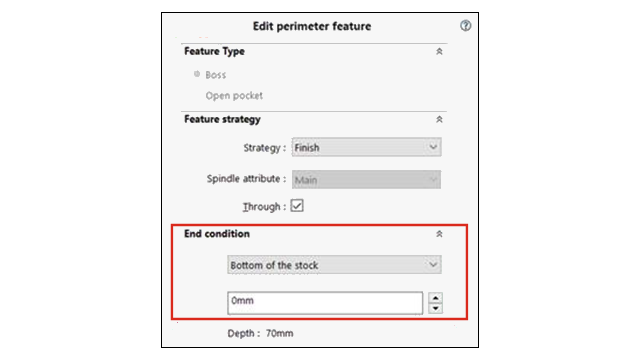640x360 pixels.
Task: Click the Feature Type section header
Action: (x=214, y=51)
